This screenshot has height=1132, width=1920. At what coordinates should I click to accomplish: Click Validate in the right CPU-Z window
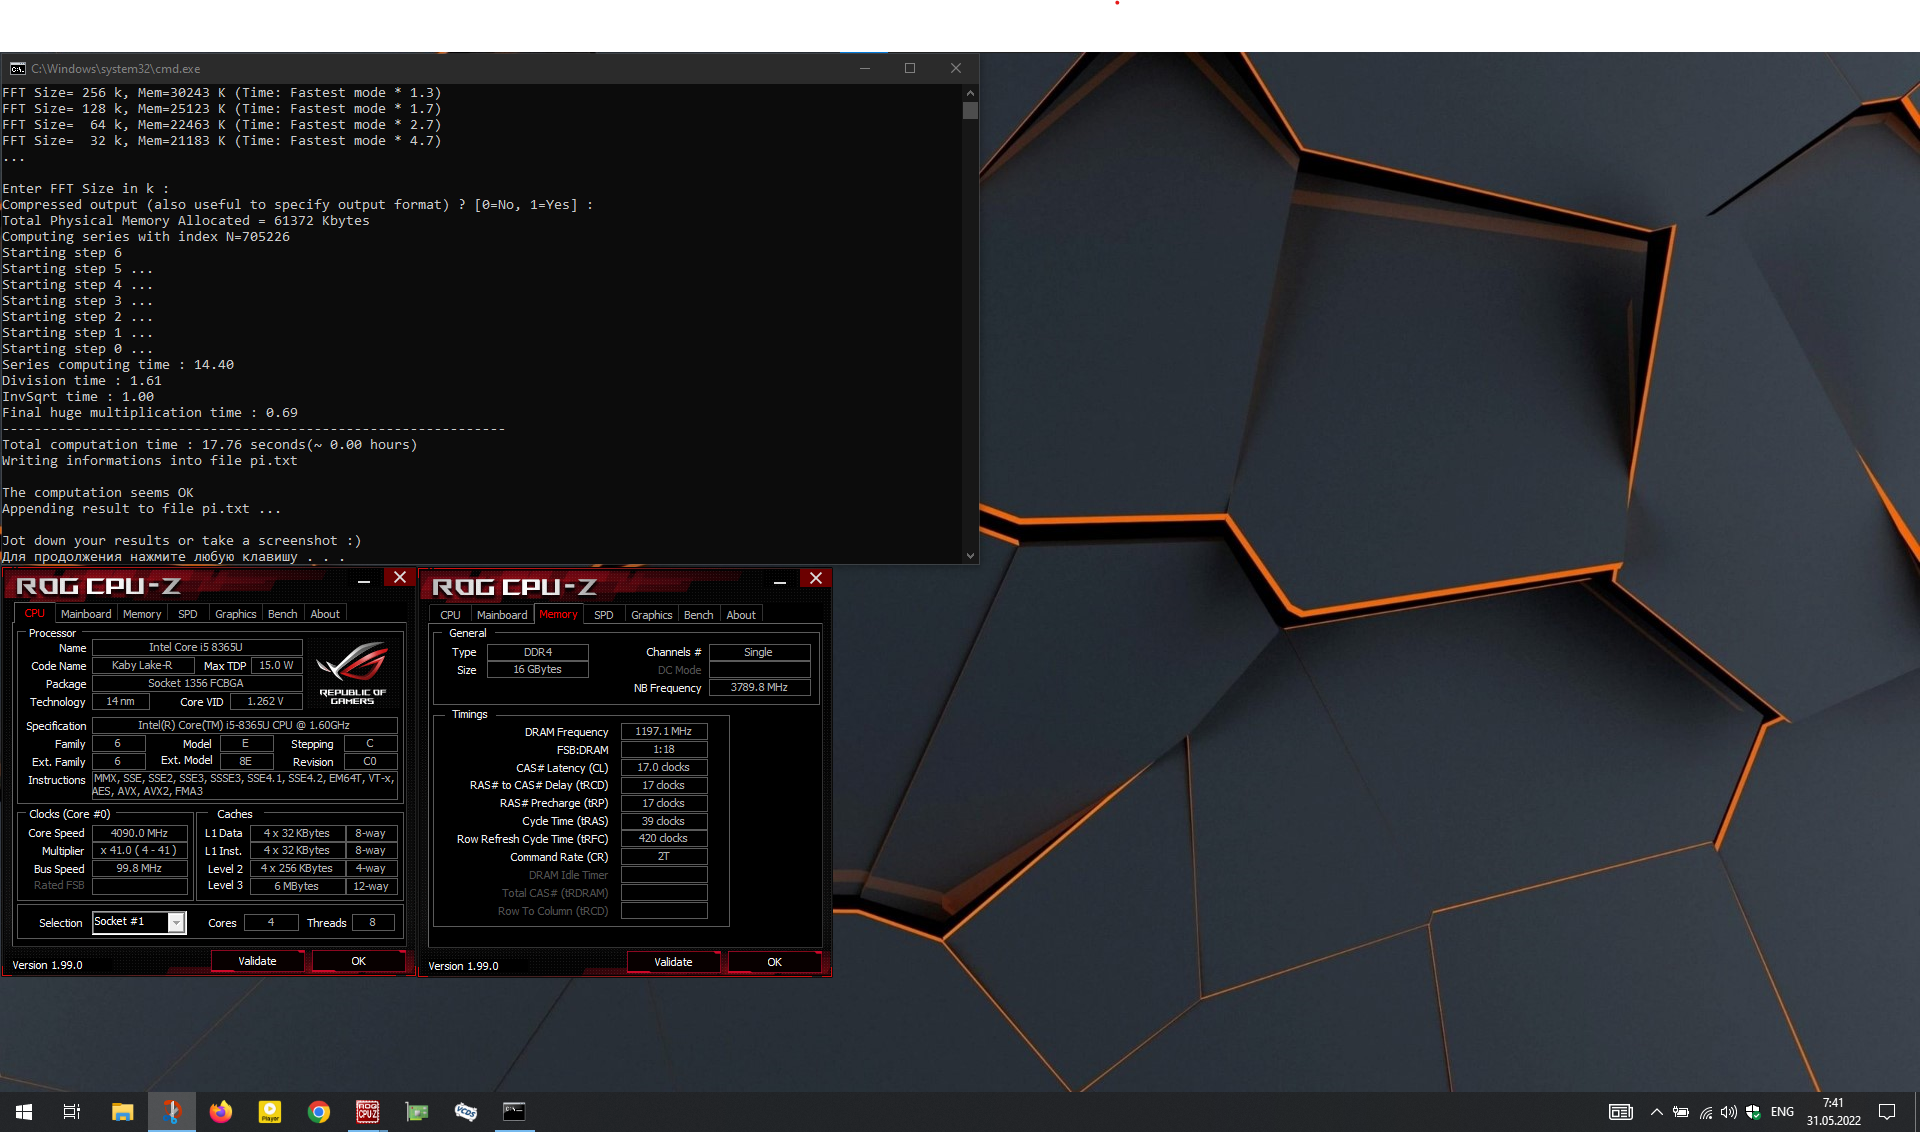(673, 962)
